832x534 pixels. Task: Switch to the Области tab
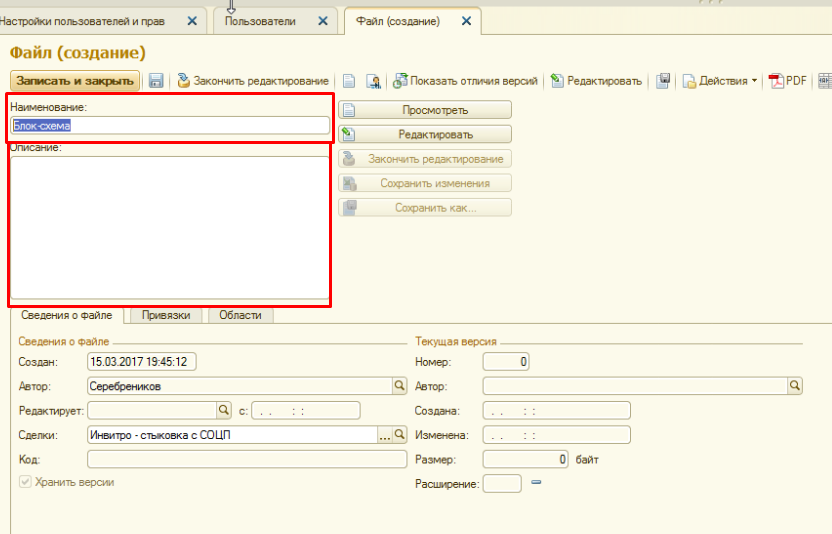240,315
